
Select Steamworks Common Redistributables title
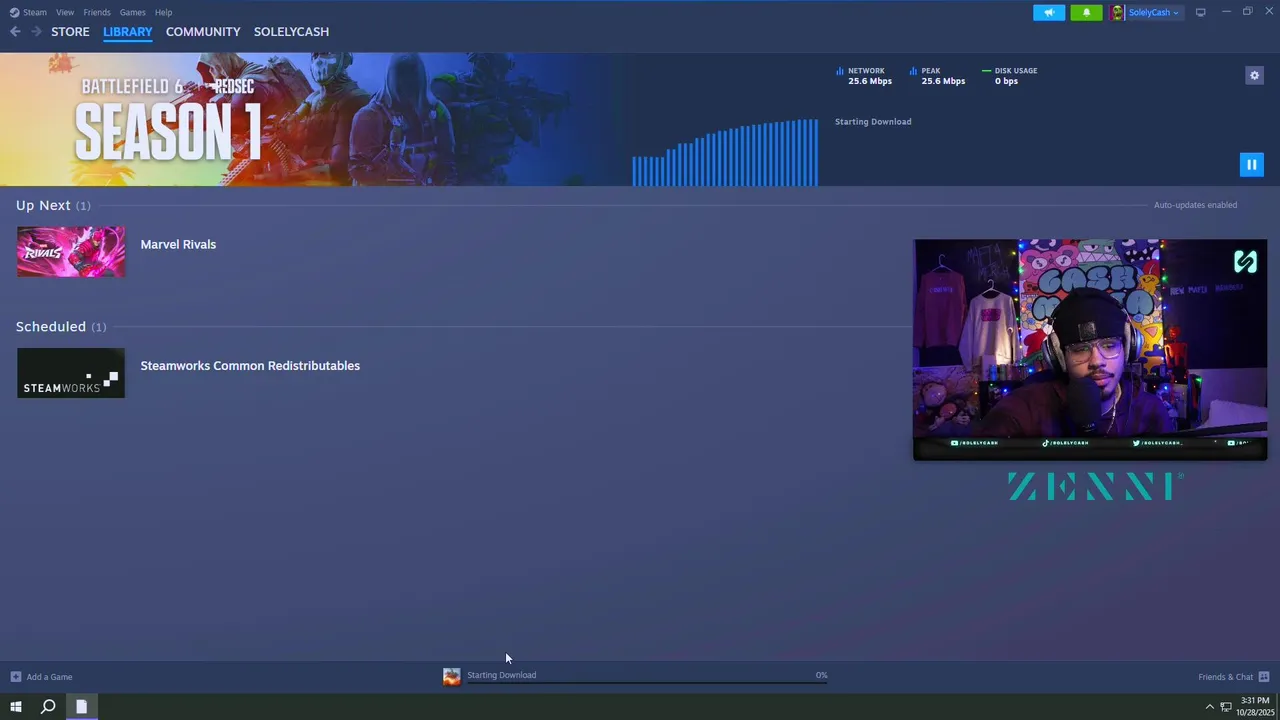[250, 365]
